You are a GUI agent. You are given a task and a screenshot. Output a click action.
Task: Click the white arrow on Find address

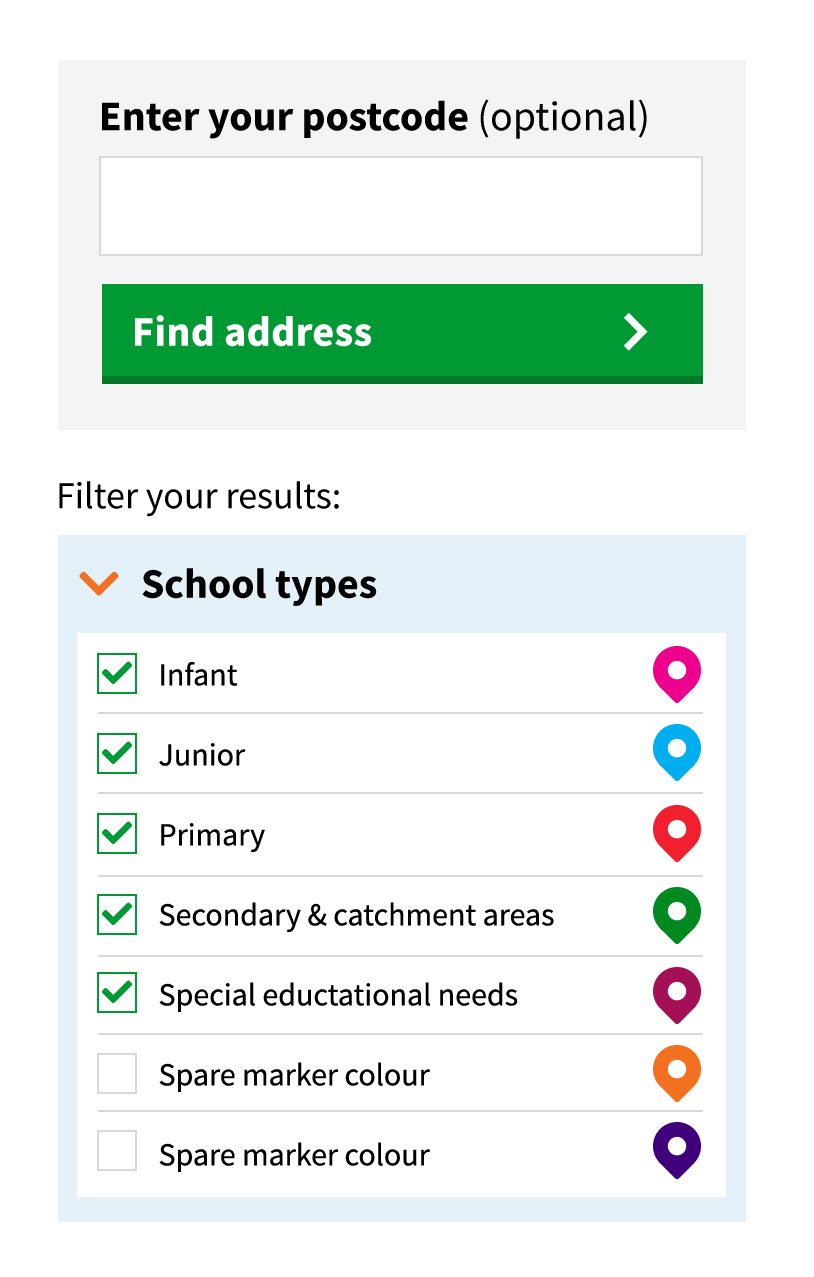click(x=635, y=331)
